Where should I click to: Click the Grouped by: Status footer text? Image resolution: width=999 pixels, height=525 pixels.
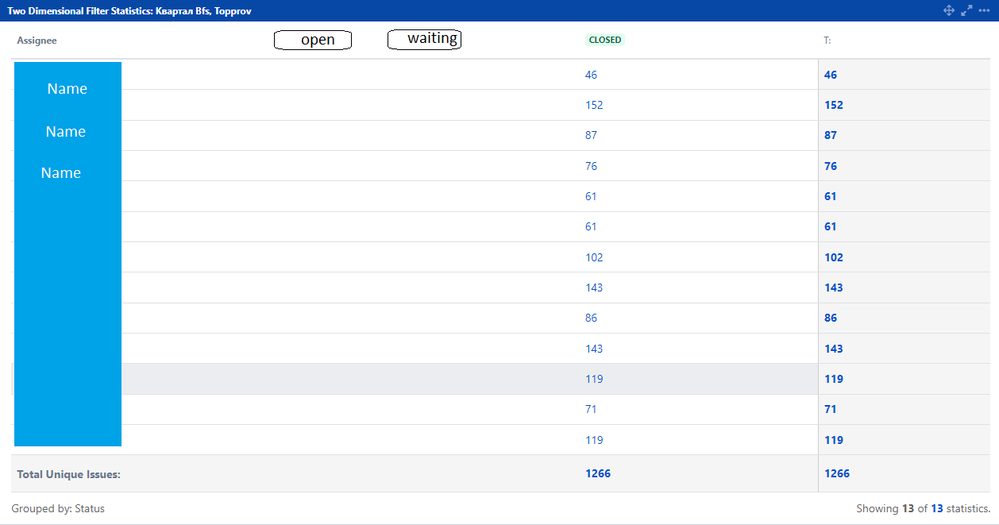click(x=58, y=508)
